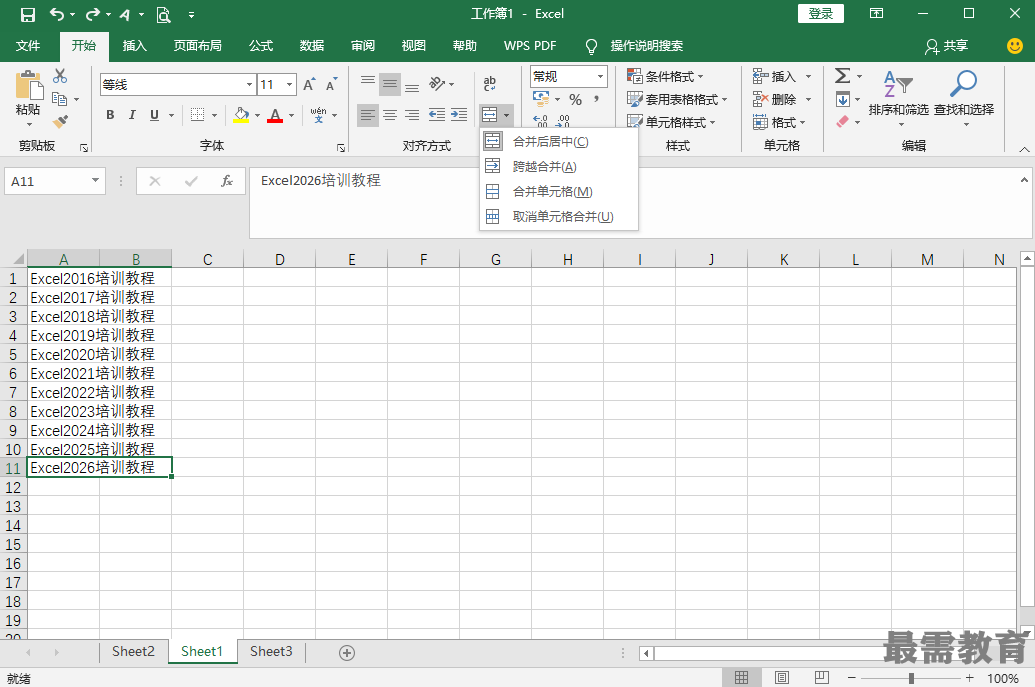
Task: Open Print Preview icon in quick access toolbar
Action: point(163,15)
